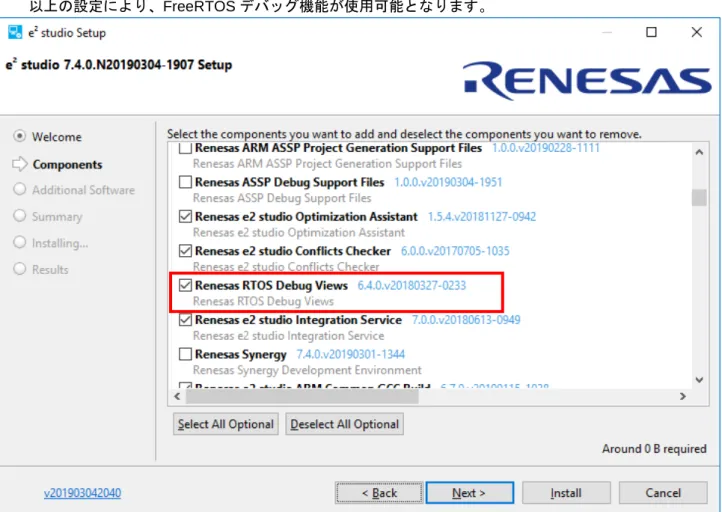Click the component list scroll-up arrow
Screen dimensions: 722x512
699,152
